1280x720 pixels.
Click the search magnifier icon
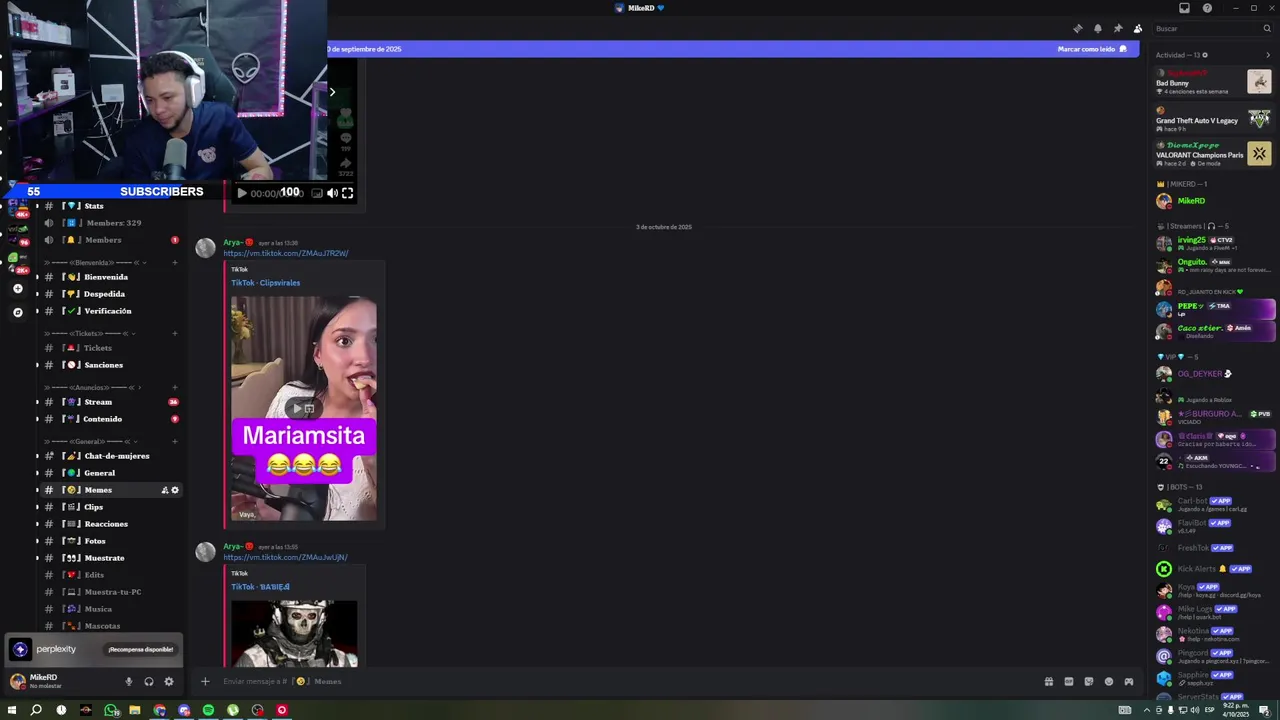coord(1266,28)
